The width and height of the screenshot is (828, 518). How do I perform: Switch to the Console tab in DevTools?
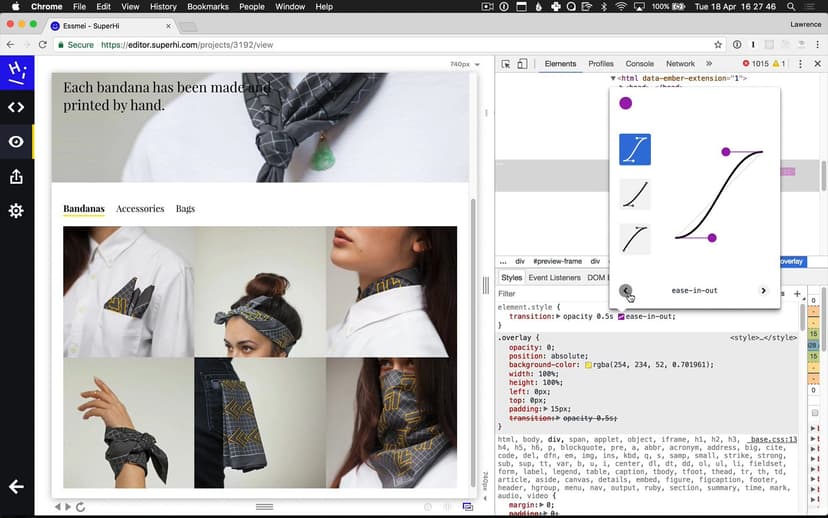point(639,64)
